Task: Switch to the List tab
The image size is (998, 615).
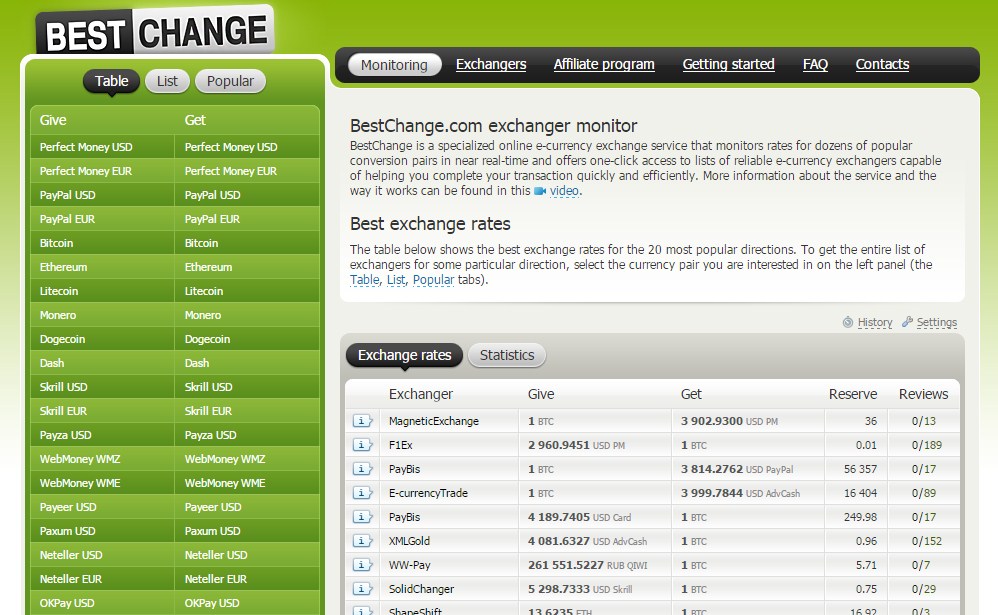Action: pyautogui.click(x=167, y=81)
